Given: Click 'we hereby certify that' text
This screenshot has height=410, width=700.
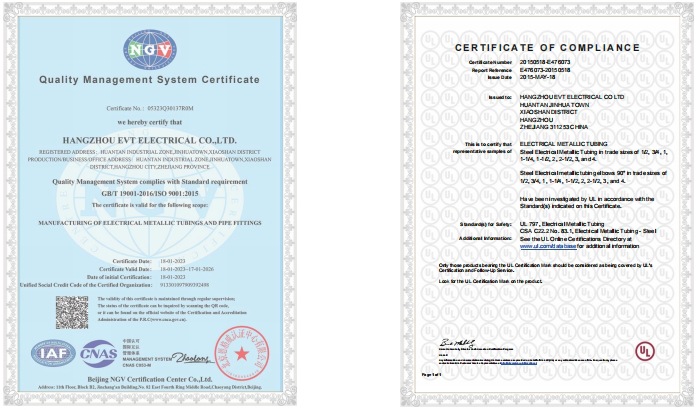Looking at the screenshot, I should click(150, 122).
